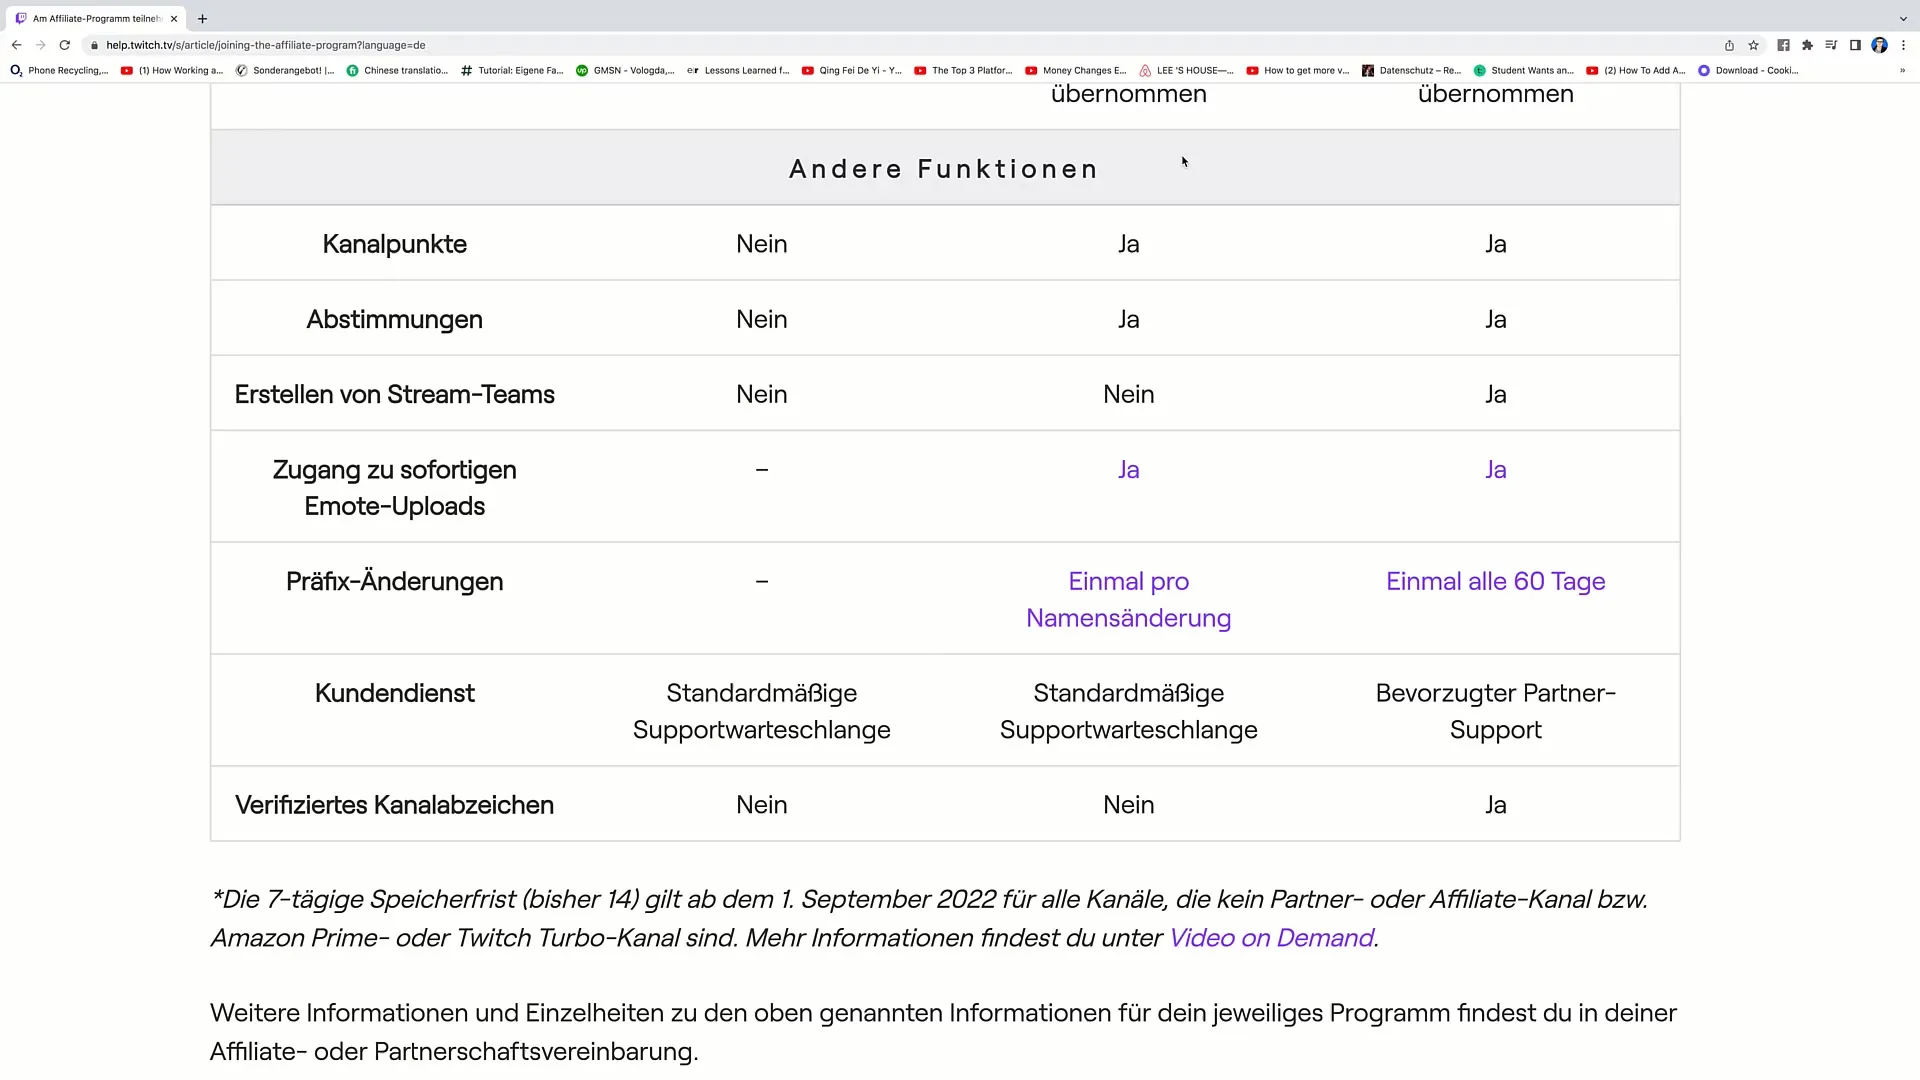Expand the tab search chevron
This screenshot has height=1080, width=1920.
[1903, 18]
